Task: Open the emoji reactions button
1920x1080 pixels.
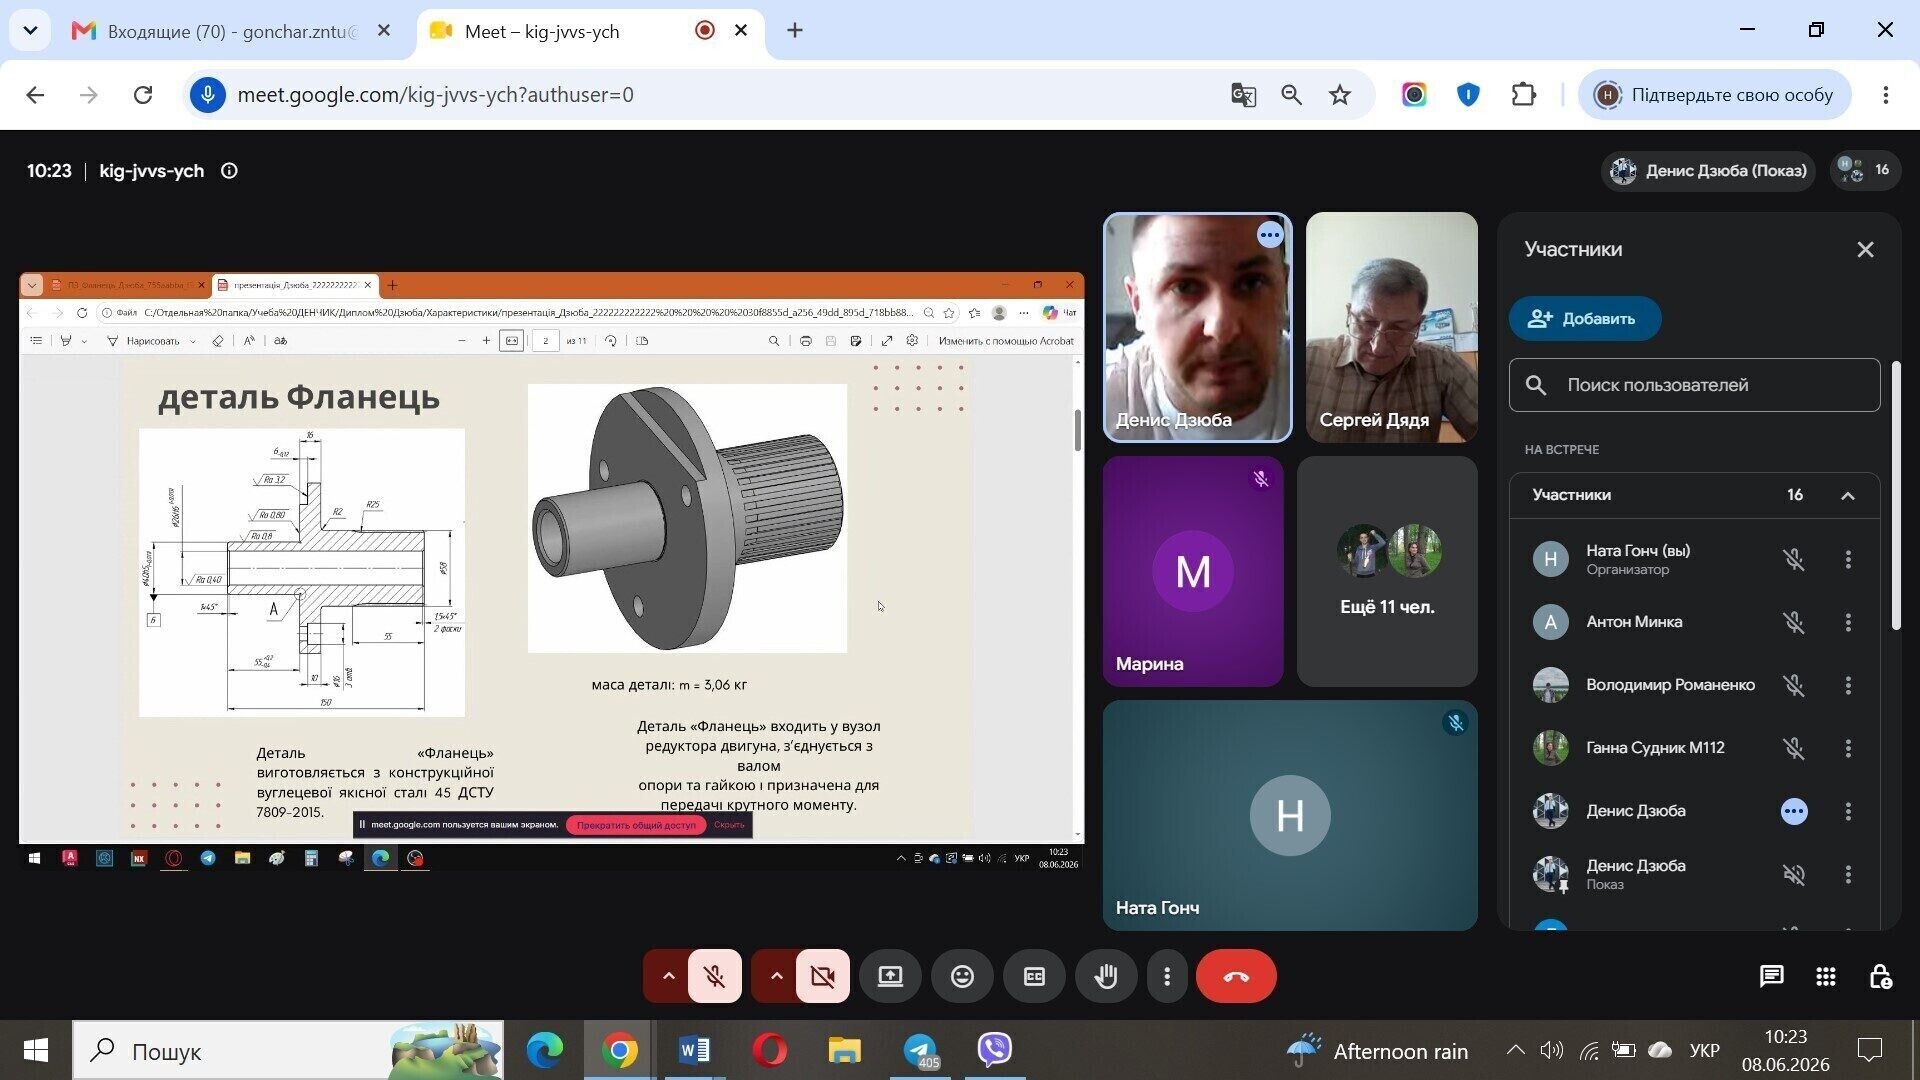Action: click(x=962, y=976)
